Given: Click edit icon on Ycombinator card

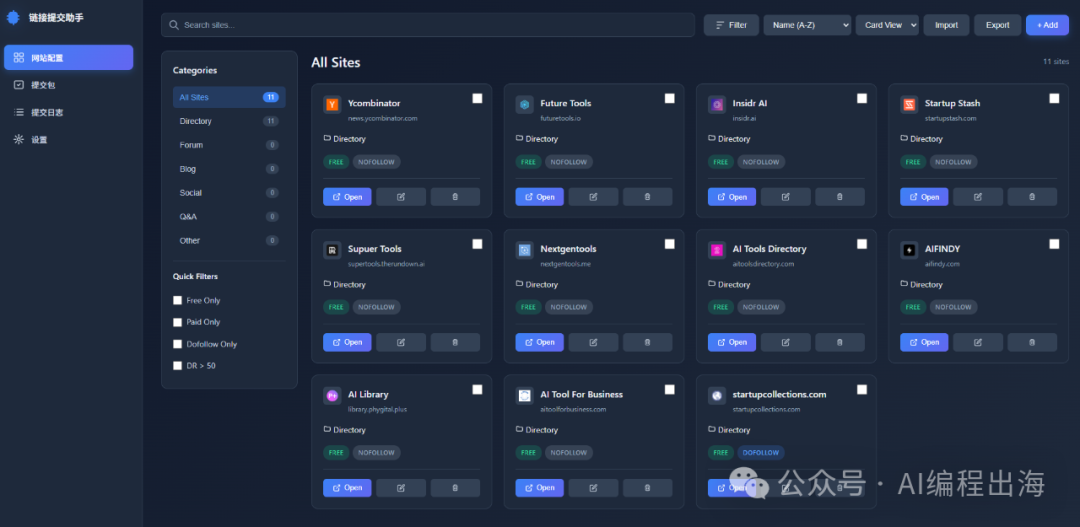Looking at the screenshot, I should 401,197.
